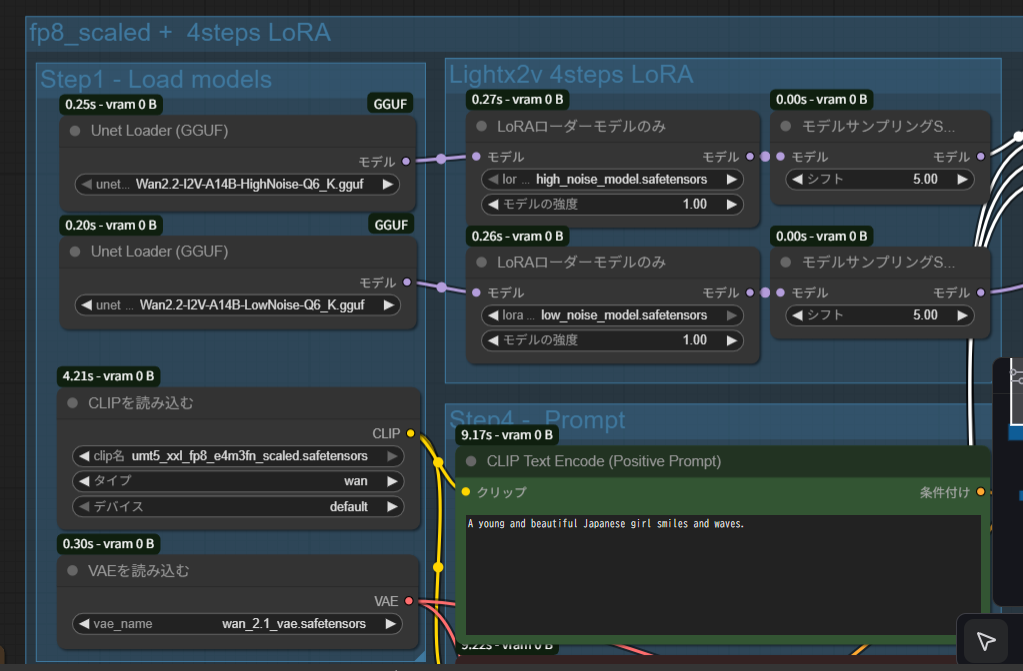Next LoRA file arrow for low_noise_model
The height and width of the screenshot is (671, 1023).
(x=732, y=315)
